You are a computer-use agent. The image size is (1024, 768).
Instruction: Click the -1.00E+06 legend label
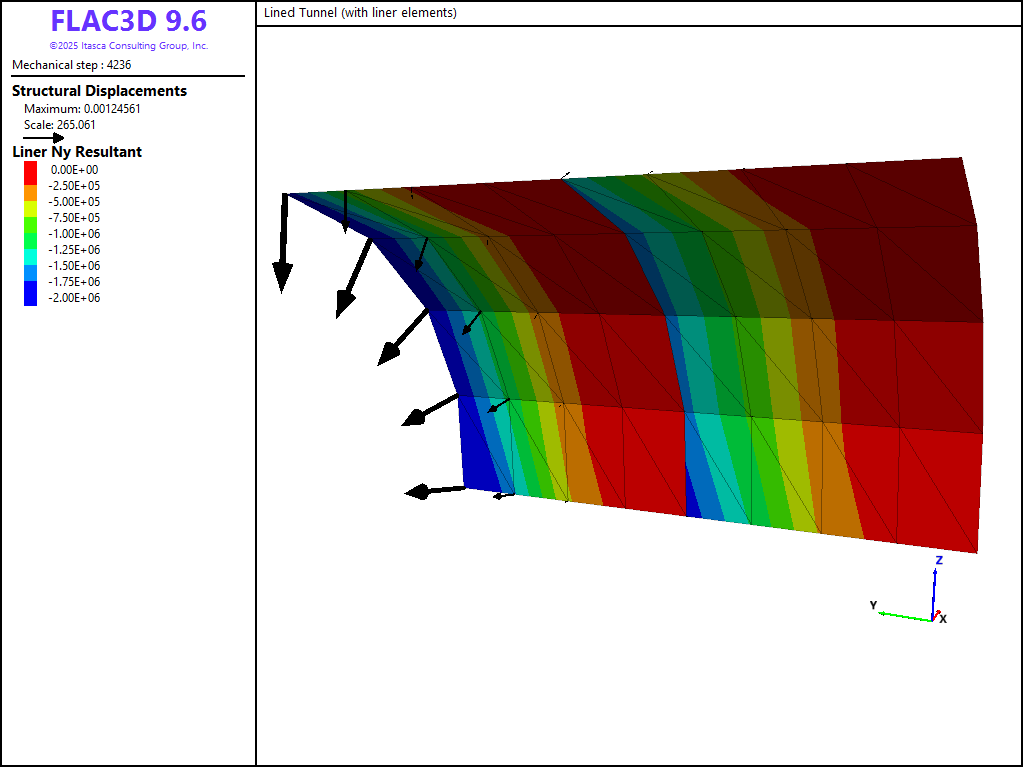[75, 233]
